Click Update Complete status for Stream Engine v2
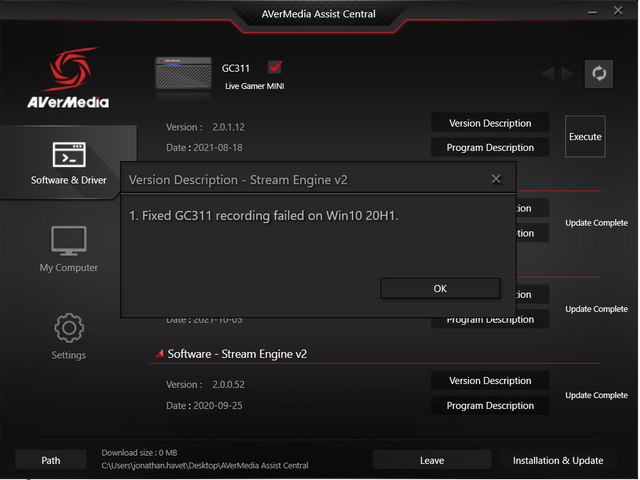Image resolution: width=640 pixels, height=480 pixels. coord(598,396)
